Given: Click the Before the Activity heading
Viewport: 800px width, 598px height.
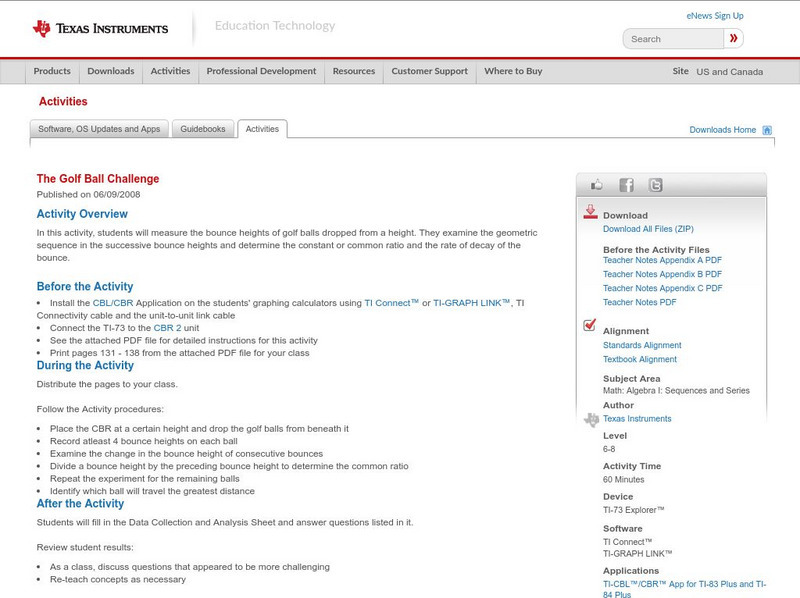Looking at the screenshot, I should coord(85,286).
